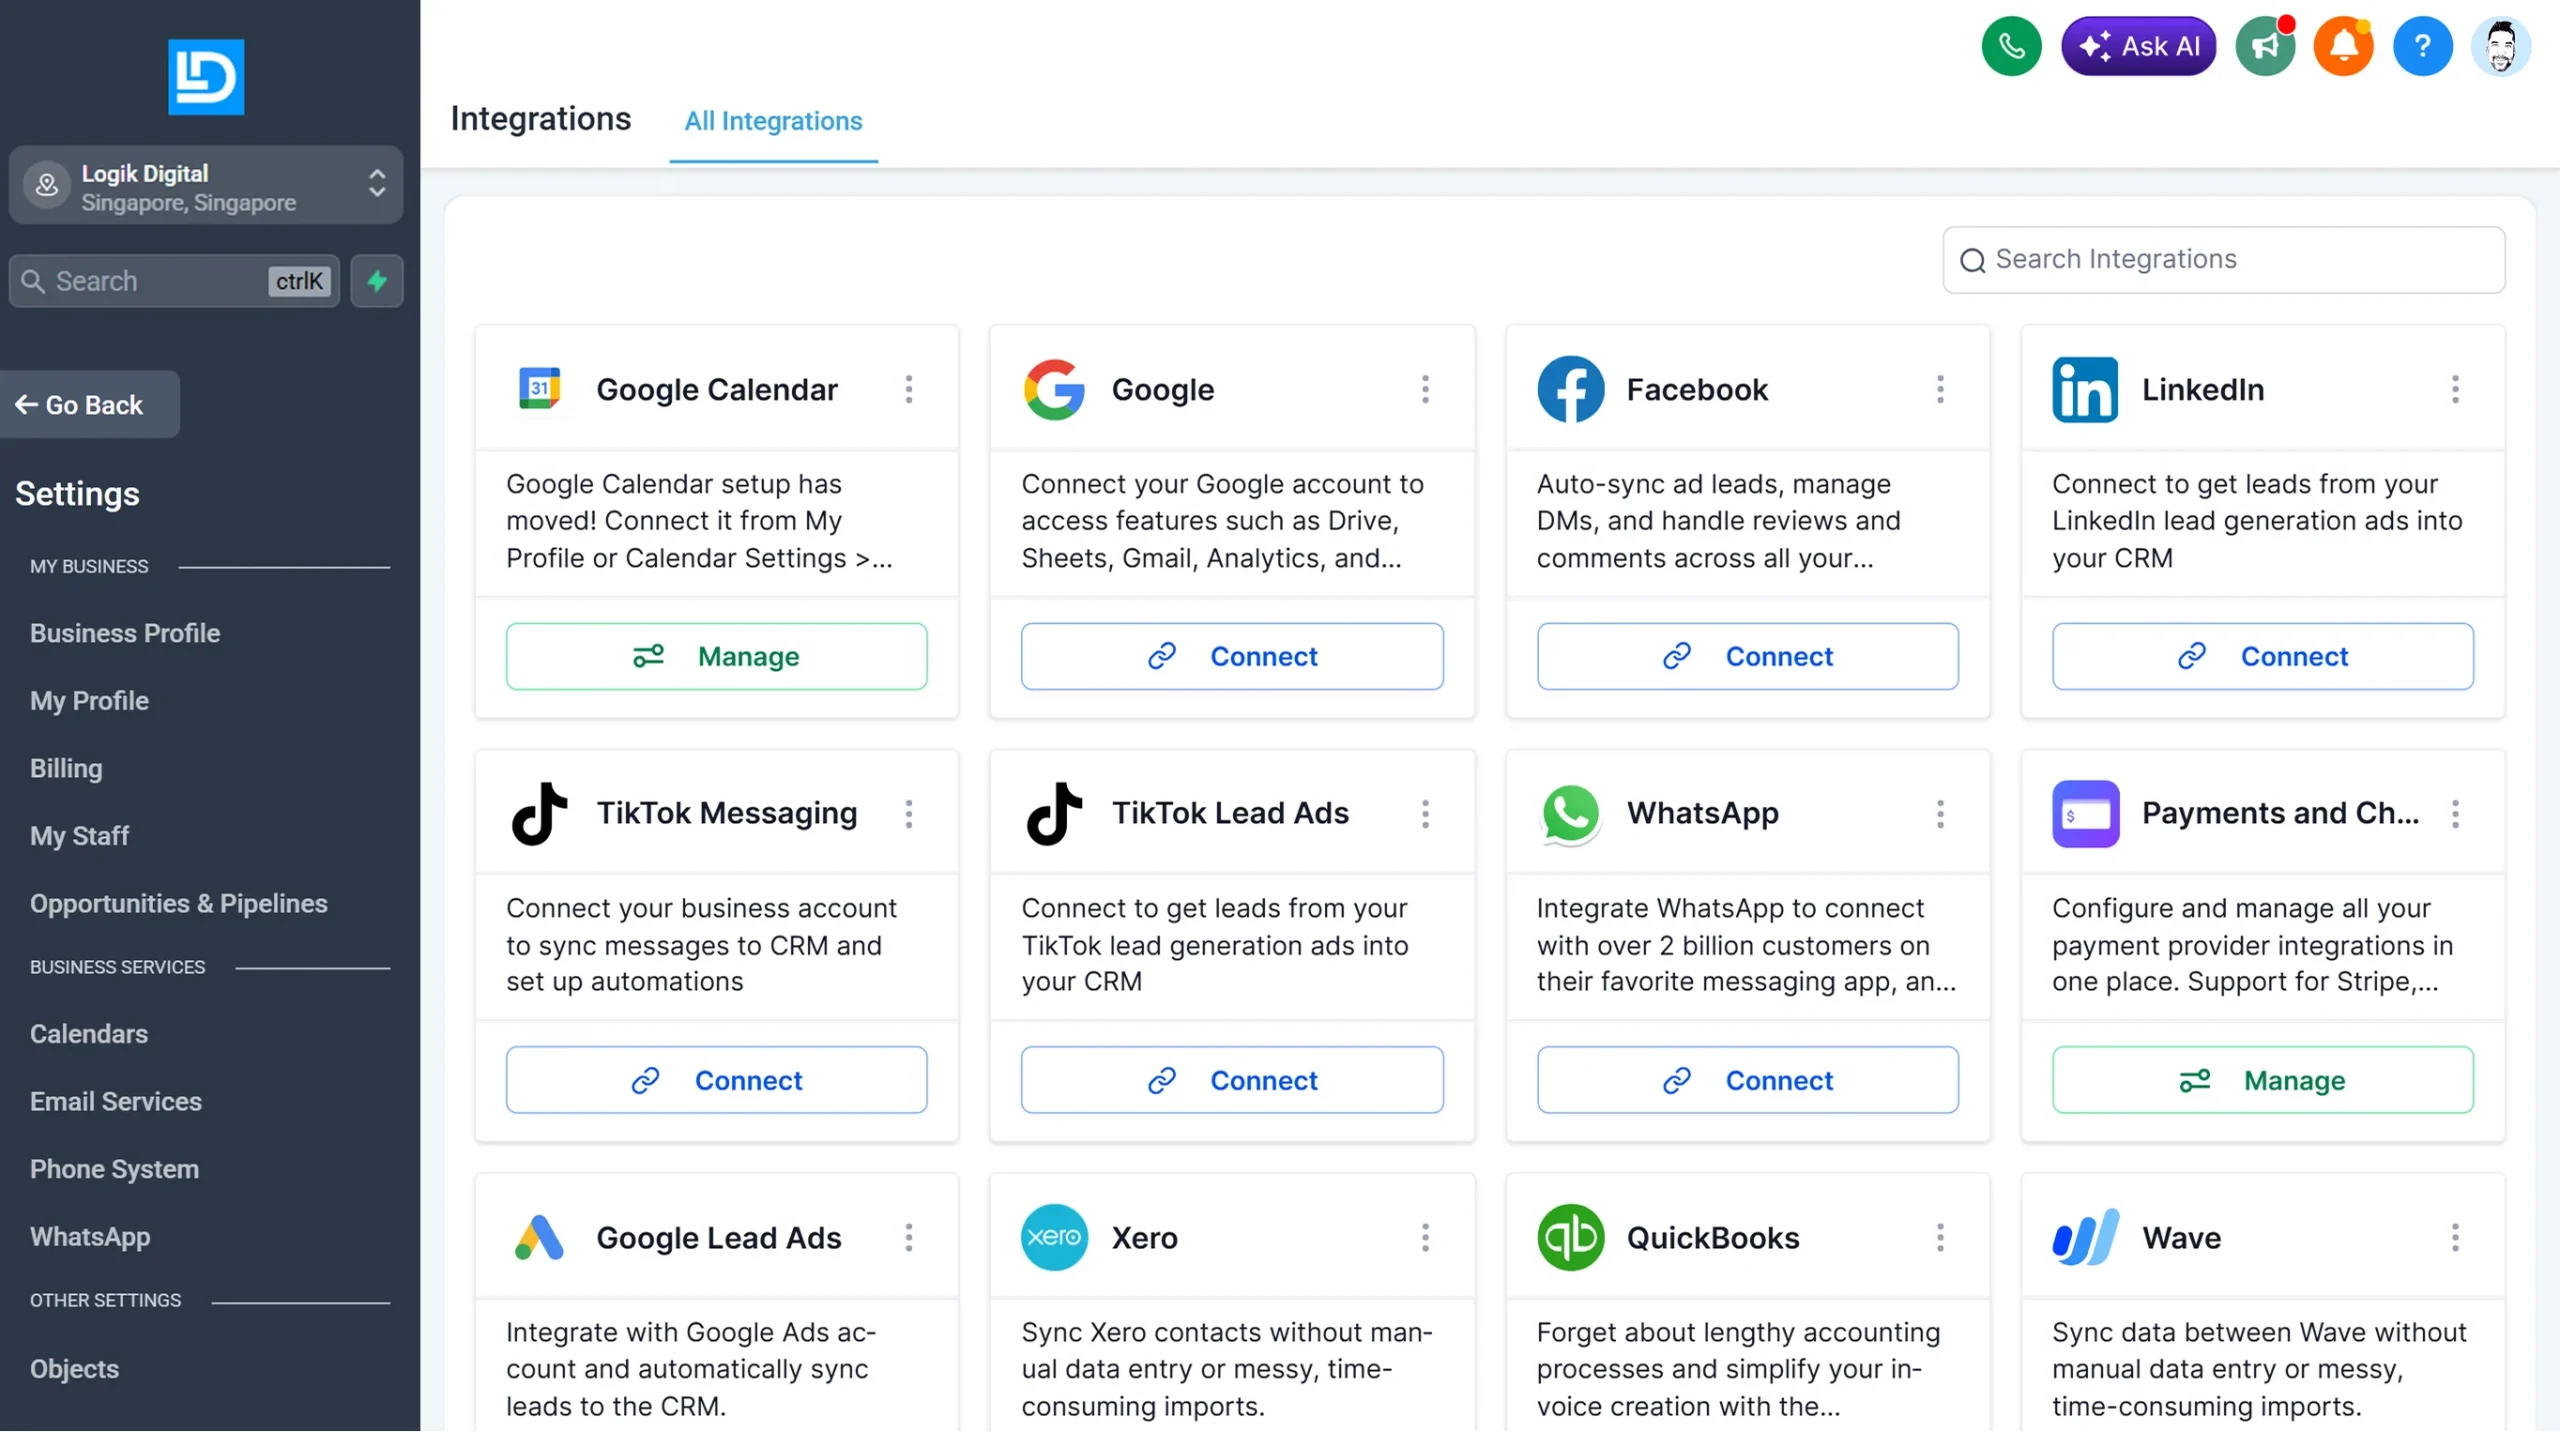Click the Logik Digital logo
The width and height of the screenshot is (2560, 1432).
tap(206, 77)
